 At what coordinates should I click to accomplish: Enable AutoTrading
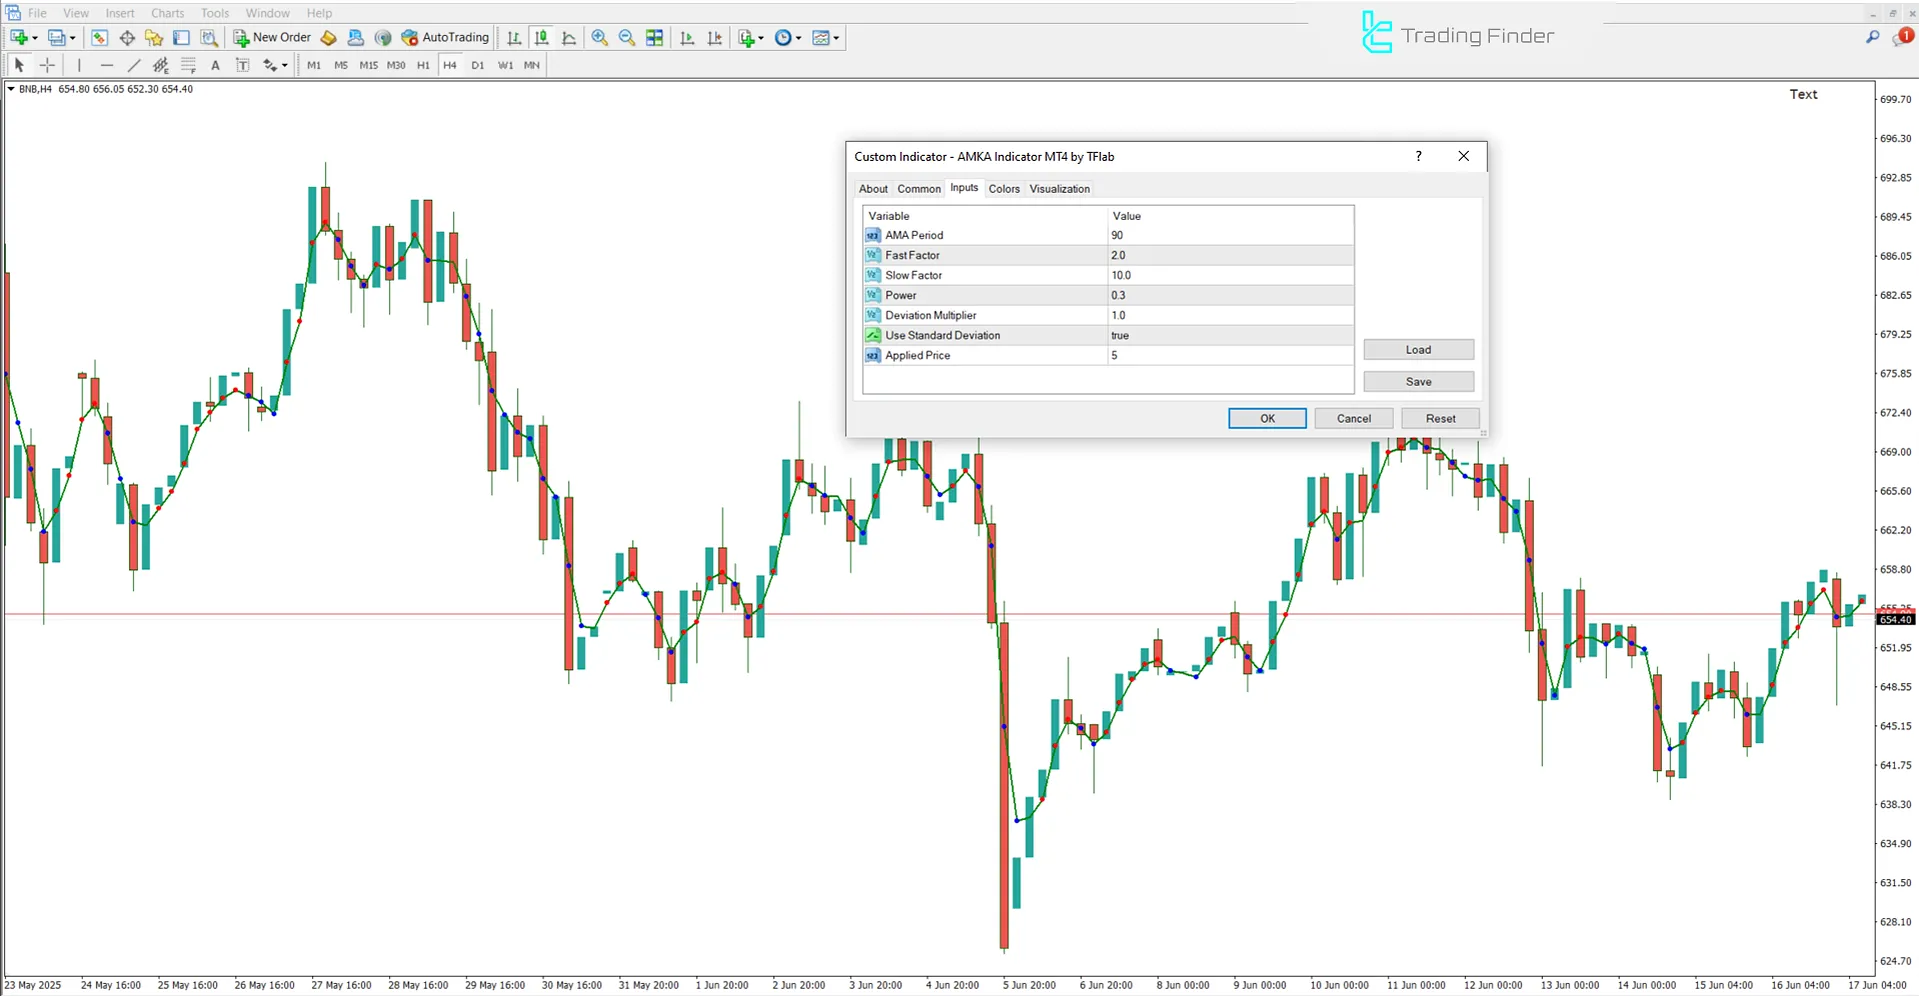pos(444,37)
